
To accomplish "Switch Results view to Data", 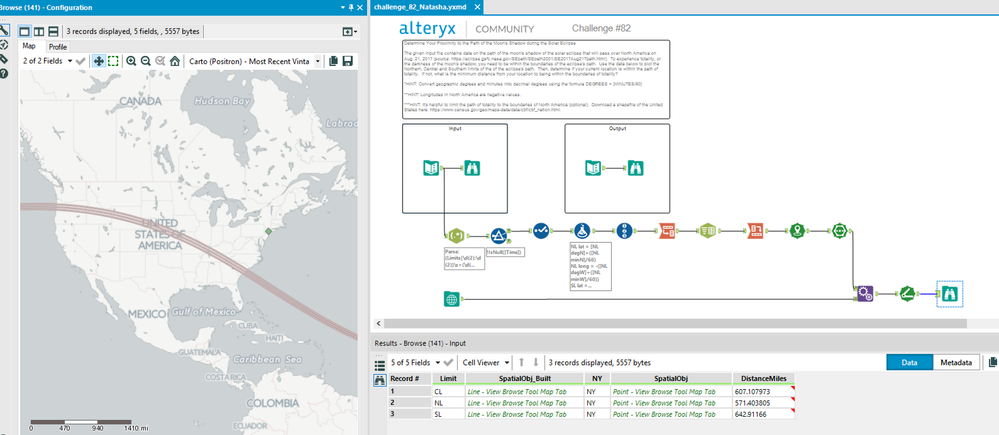I will (909, 362).
